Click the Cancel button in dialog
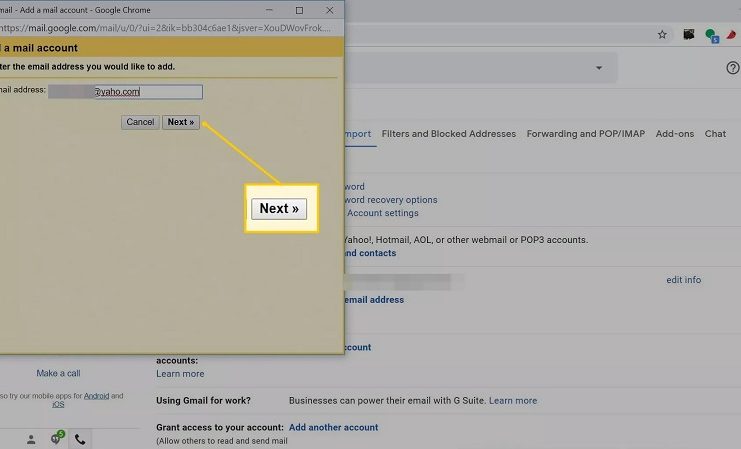Image resolution: width=741 pixels, height=449 pixels. 140,122
